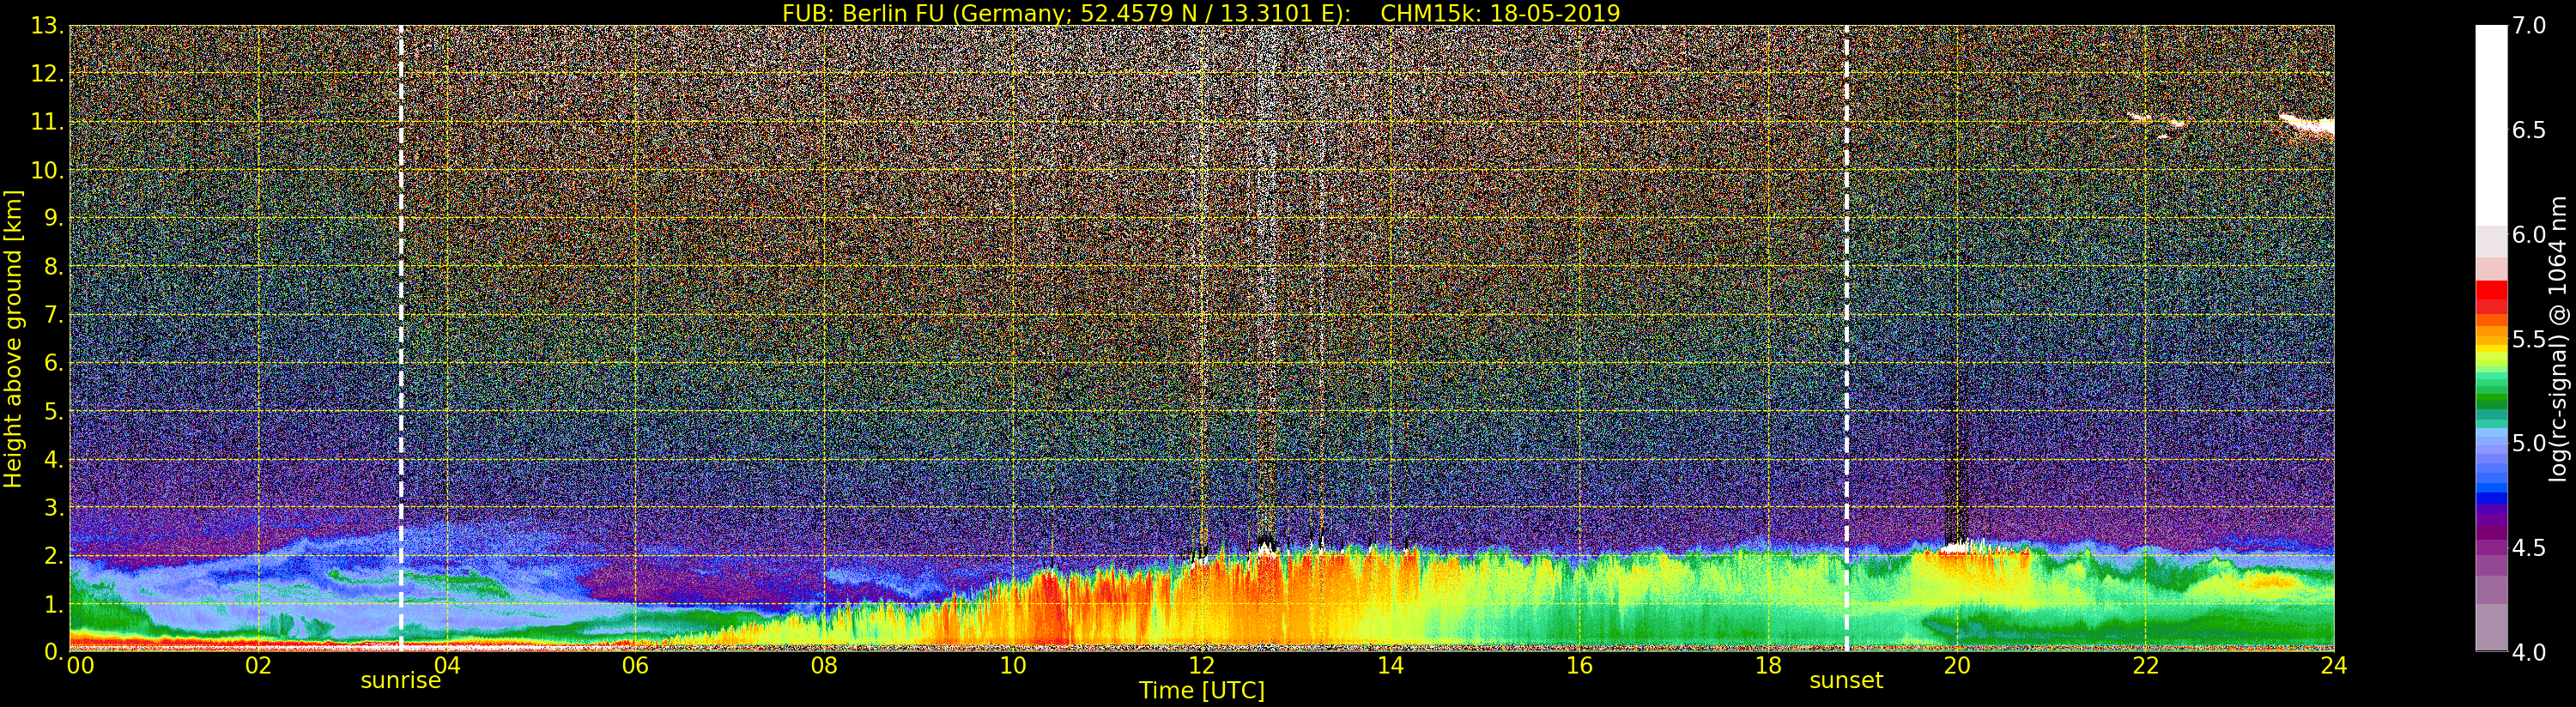Click the '10' time axis tick label

pos(1013,665)
